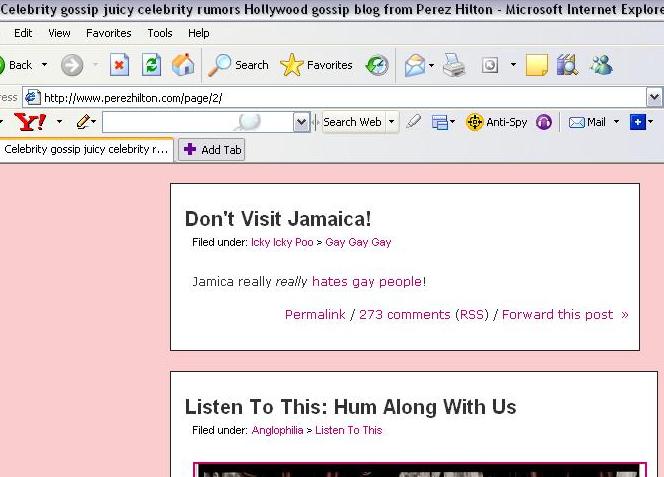Click the yellow note icon in toolbar
The width and height of the screenshot is (664, 477).
pos(537,65)
